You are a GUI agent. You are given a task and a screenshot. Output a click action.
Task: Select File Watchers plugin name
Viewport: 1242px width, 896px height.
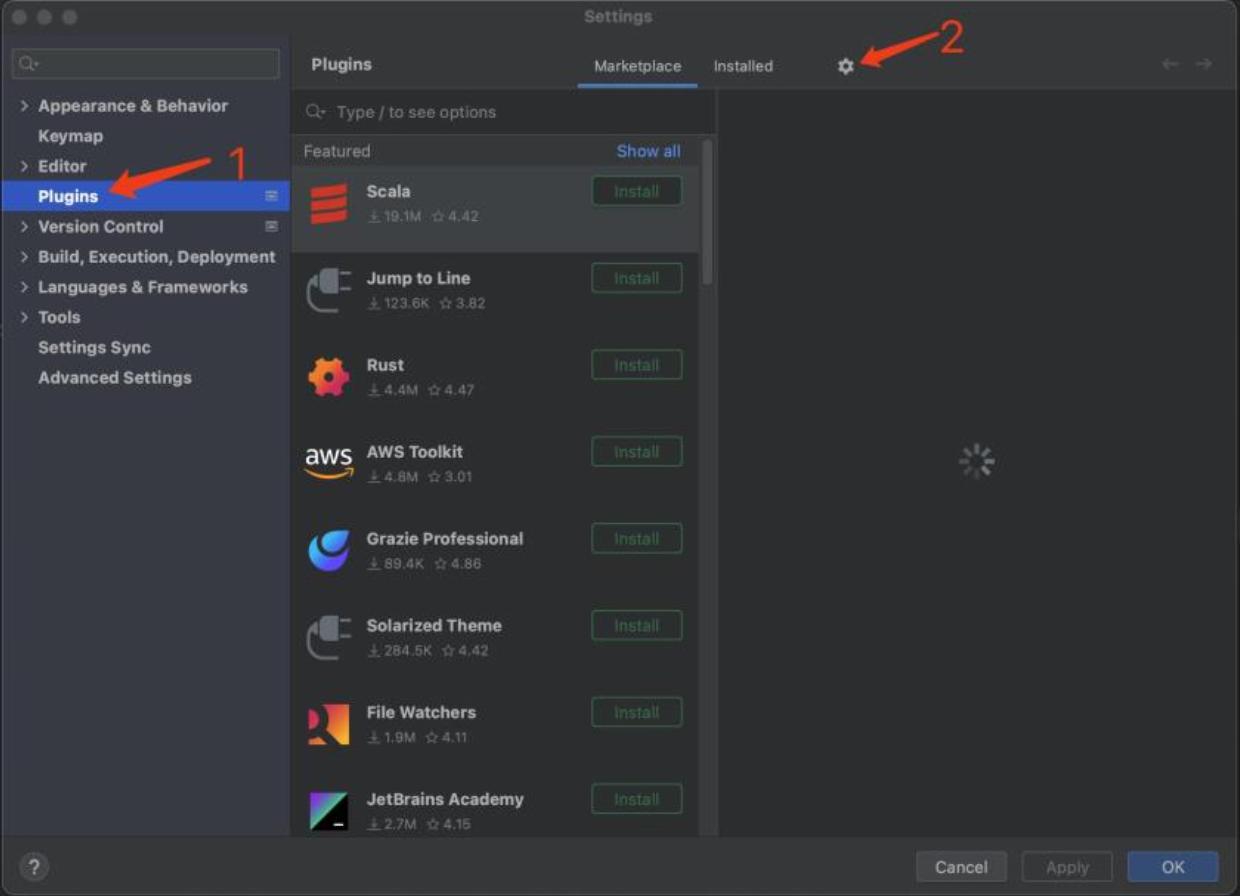pos(421,713)
